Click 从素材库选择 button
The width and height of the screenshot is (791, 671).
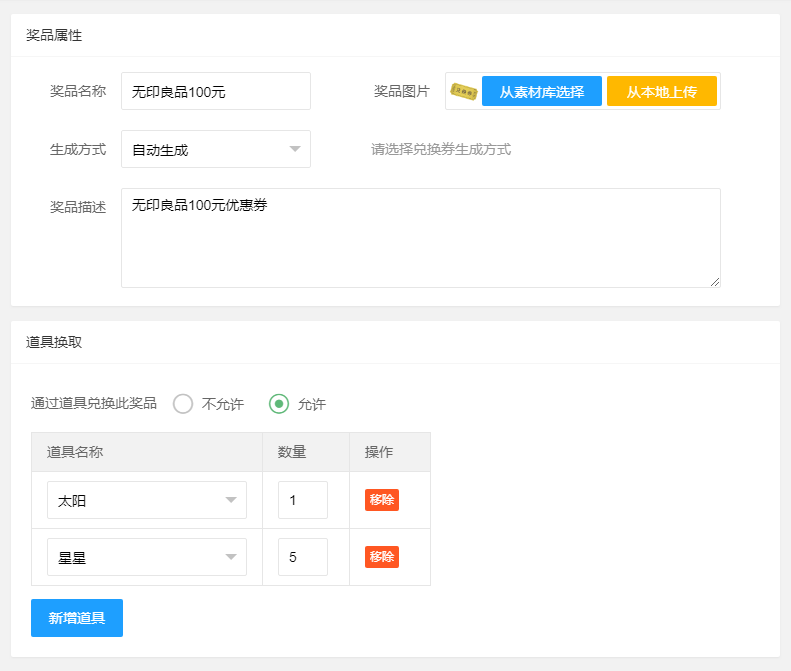coord(542,91)
